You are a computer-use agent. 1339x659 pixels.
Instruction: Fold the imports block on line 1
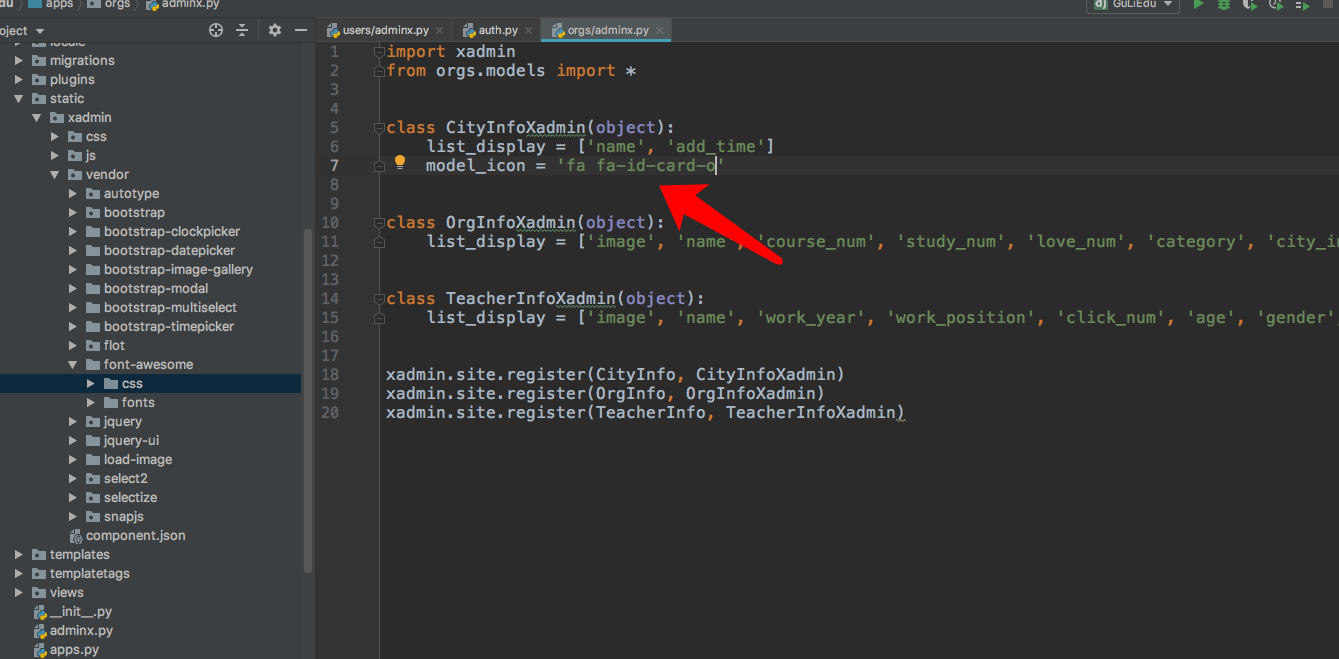click(x=379, y=52)
